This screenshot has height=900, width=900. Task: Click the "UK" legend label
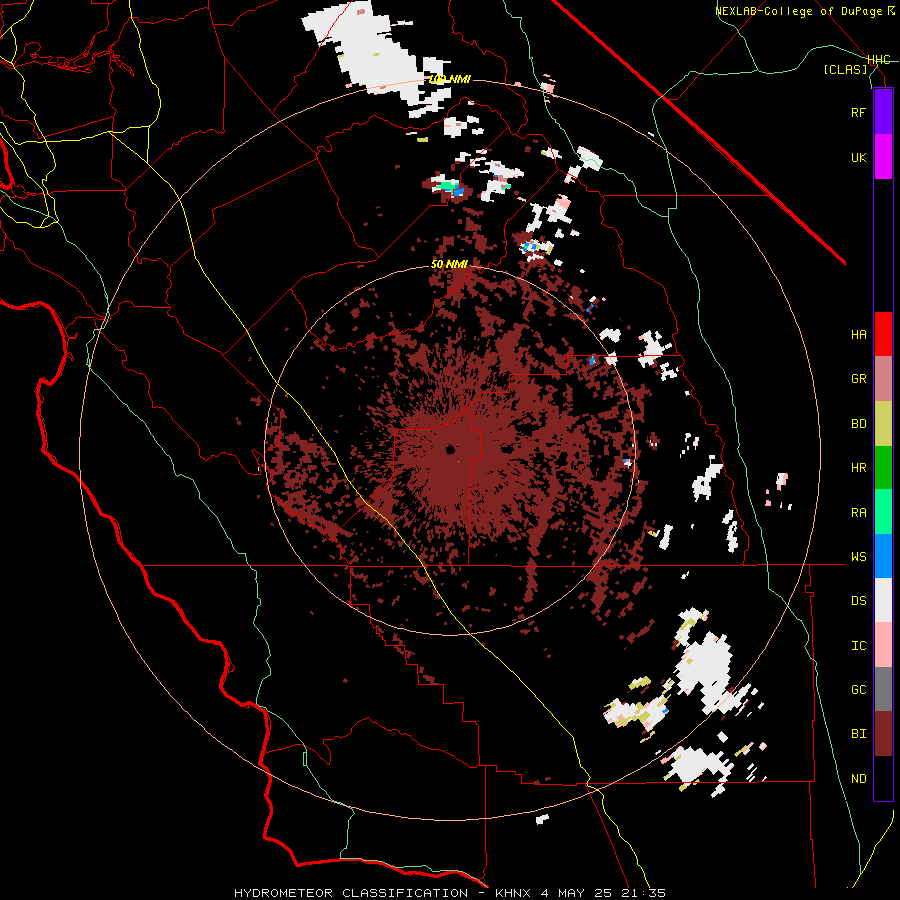point(858,157)
